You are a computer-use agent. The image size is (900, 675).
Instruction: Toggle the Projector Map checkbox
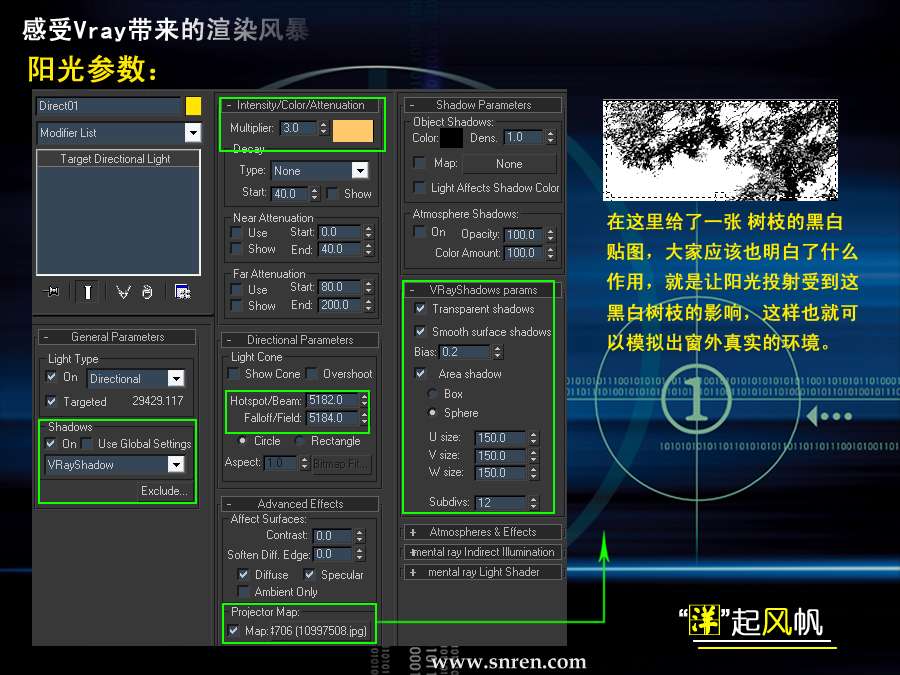tap(233, 630)
